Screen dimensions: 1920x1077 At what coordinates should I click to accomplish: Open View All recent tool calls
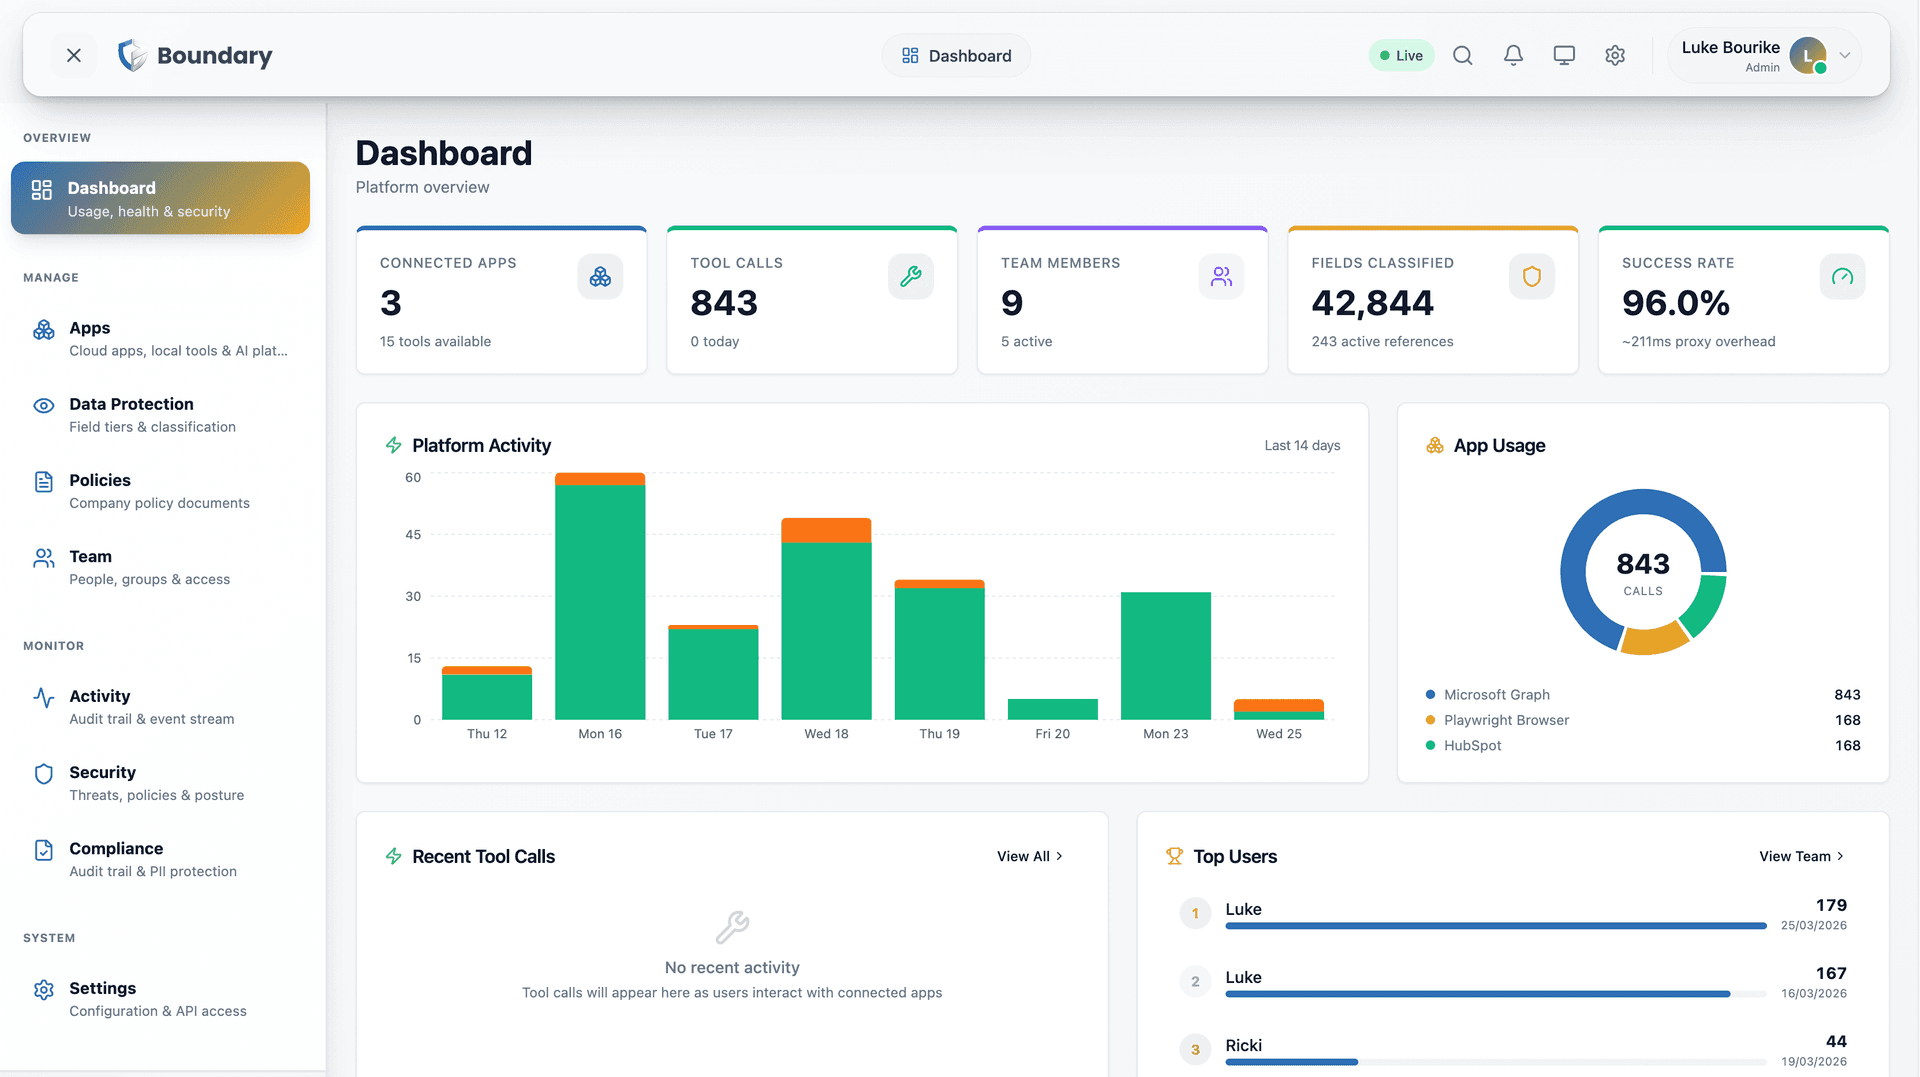pyautogui.click(x=1029, y=857)
